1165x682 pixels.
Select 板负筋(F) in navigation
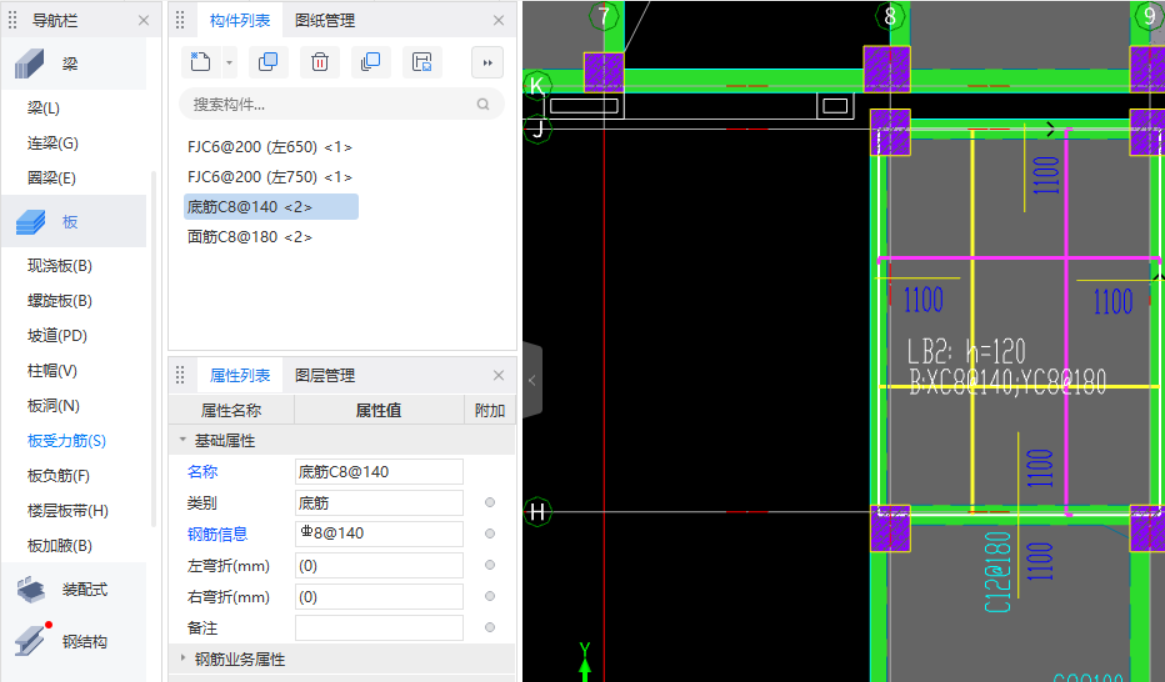pyautogui.click(x=59, y=476)
